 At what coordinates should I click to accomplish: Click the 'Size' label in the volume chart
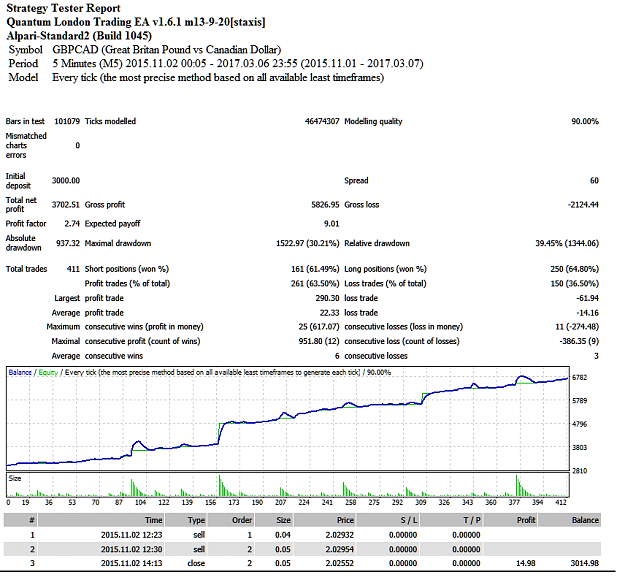(15, 478)
